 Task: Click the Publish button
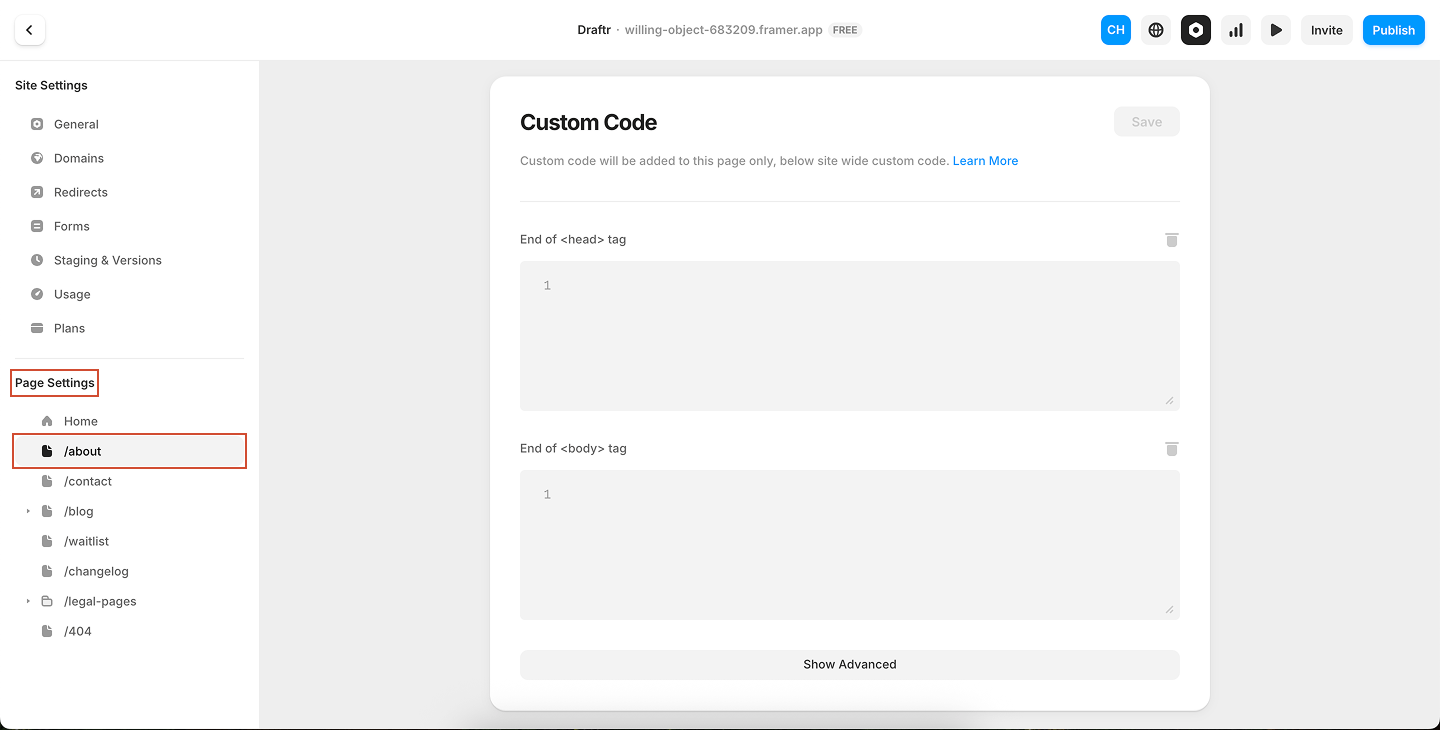click(1393, 30)
